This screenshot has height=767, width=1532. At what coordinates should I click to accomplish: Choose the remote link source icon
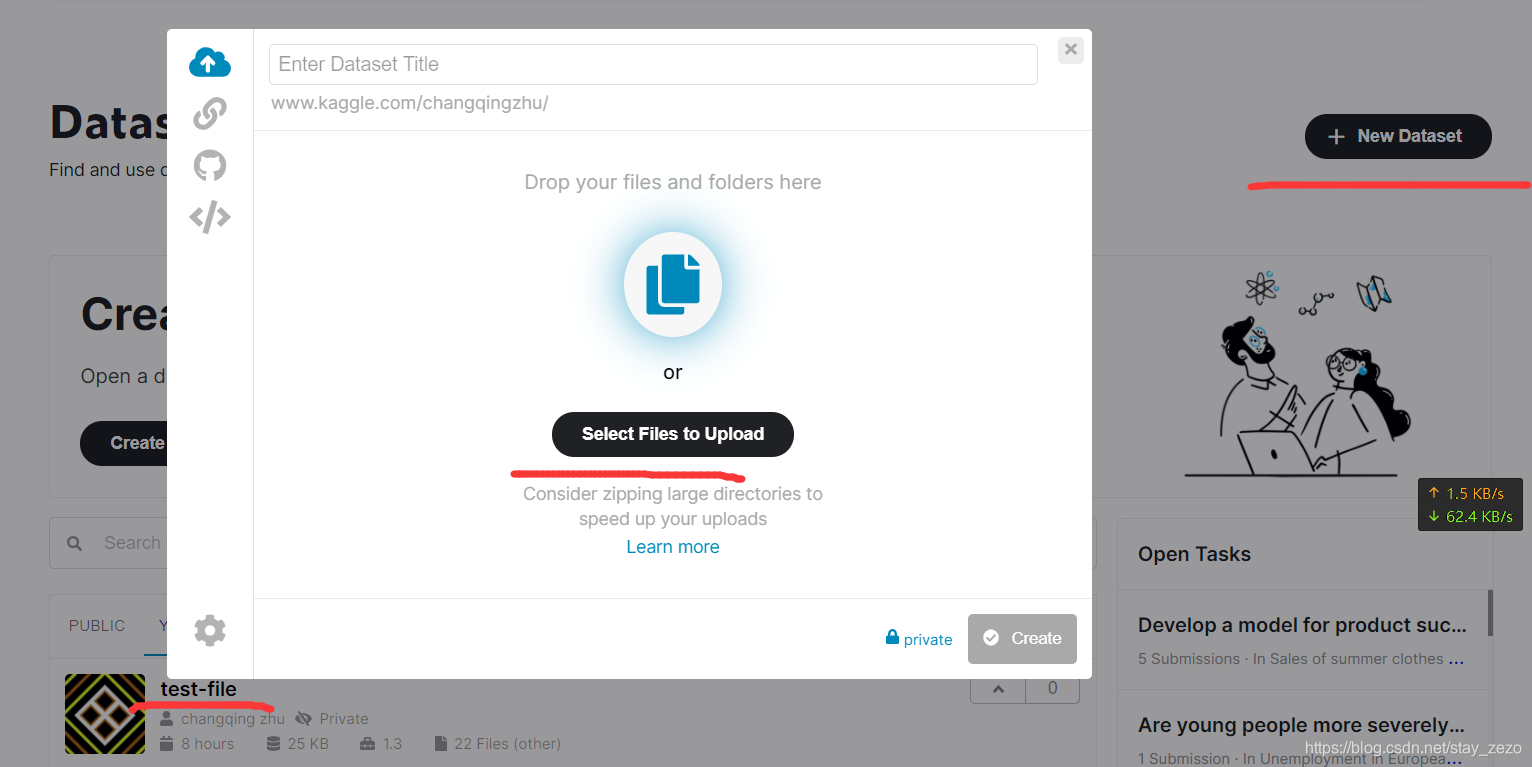click(x=210, y=114)
